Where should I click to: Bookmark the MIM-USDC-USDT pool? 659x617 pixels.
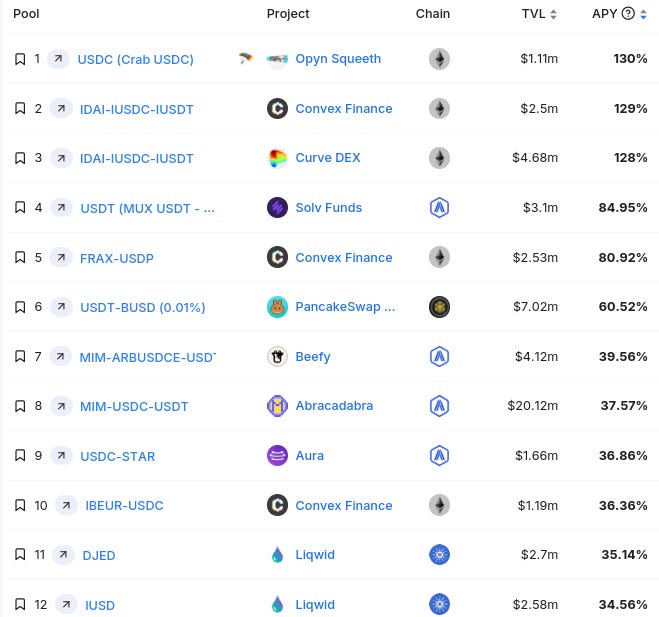click(20, 406)
